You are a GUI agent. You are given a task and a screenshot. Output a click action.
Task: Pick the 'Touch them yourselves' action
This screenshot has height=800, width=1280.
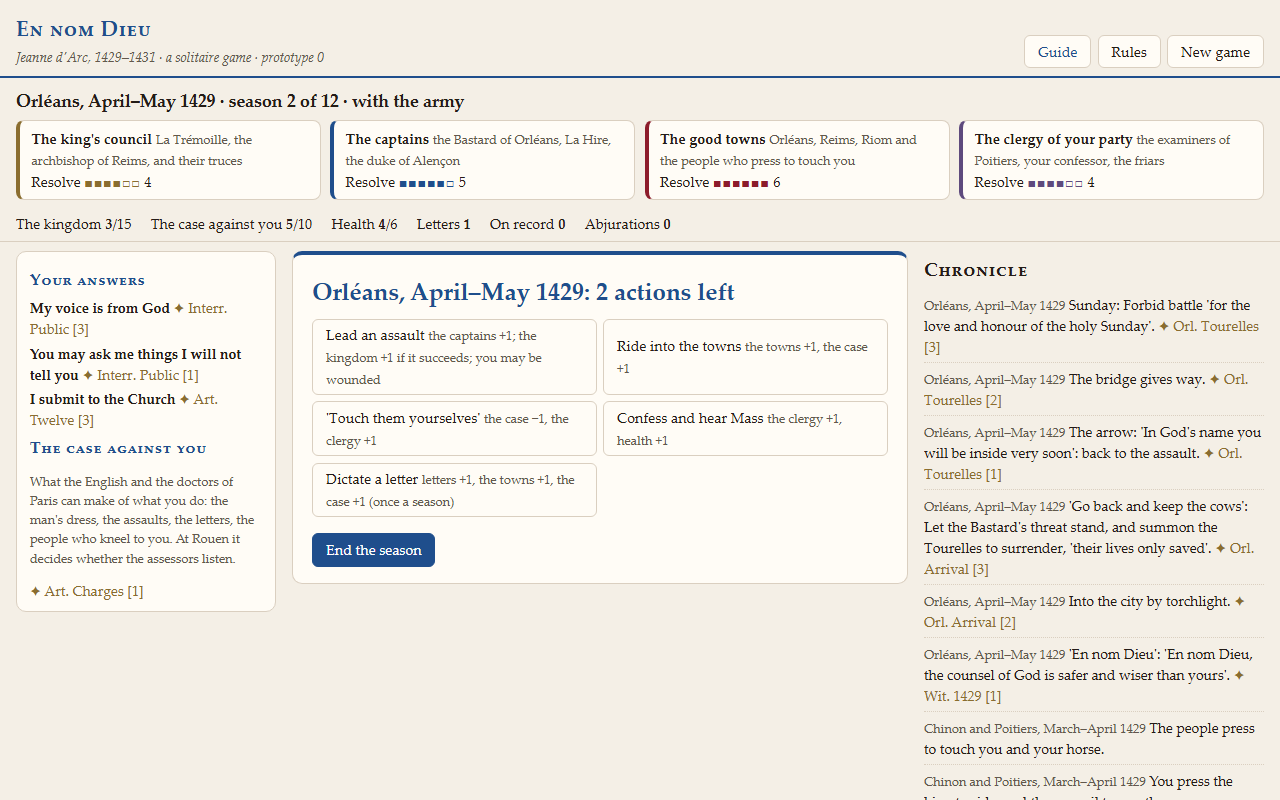454,429
